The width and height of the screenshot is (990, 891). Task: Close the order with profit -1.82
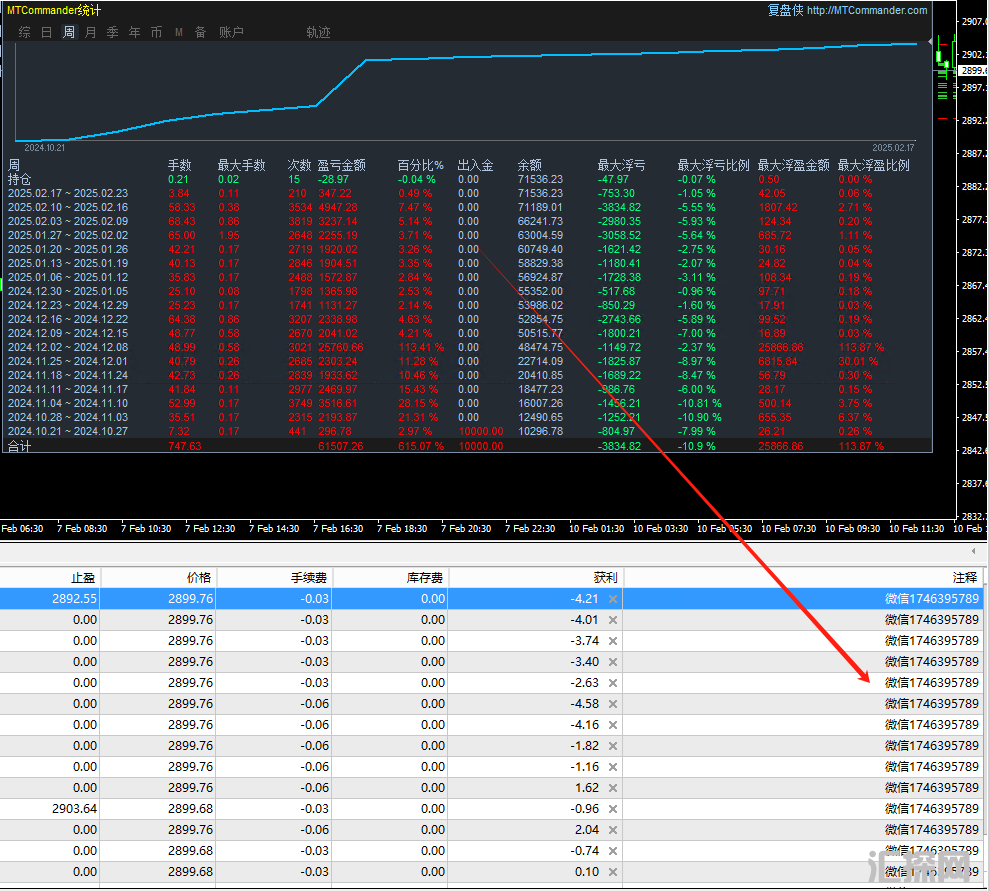click(612, 746)
